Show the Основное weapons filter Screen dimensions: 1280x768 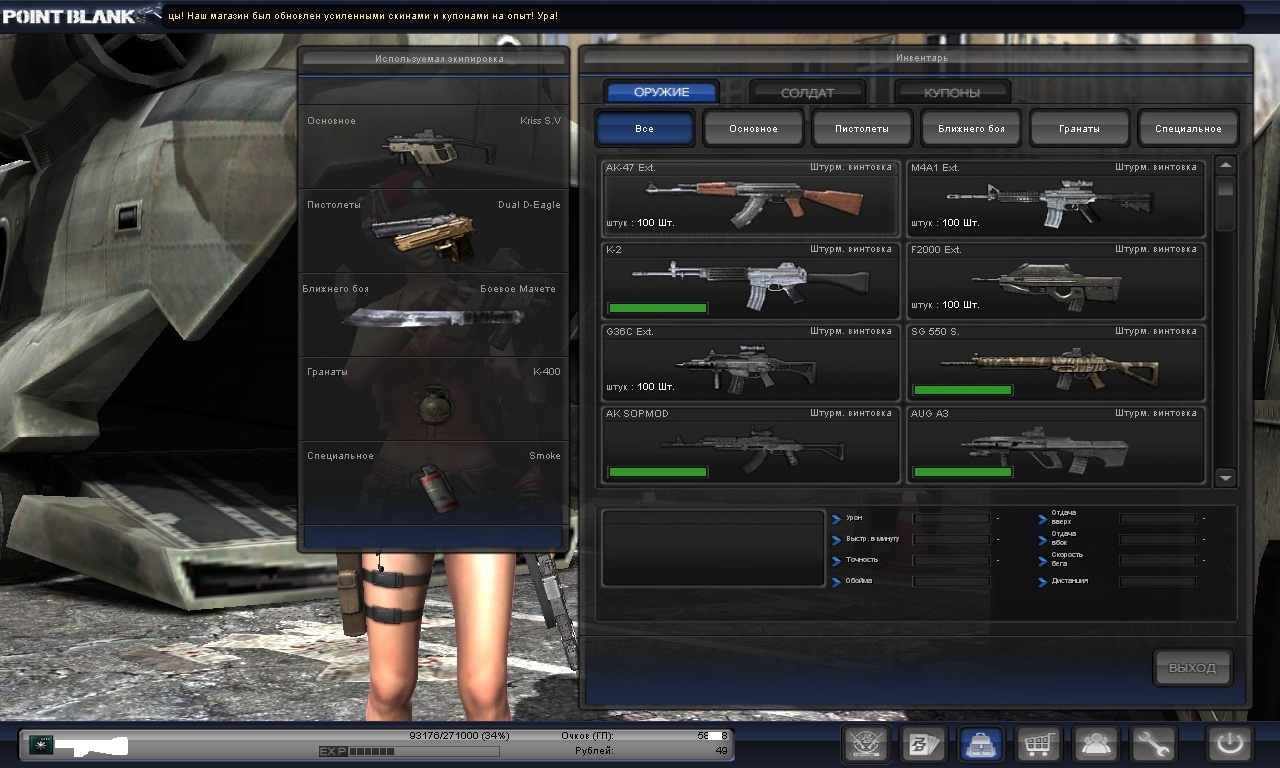[x=753, y=129]
